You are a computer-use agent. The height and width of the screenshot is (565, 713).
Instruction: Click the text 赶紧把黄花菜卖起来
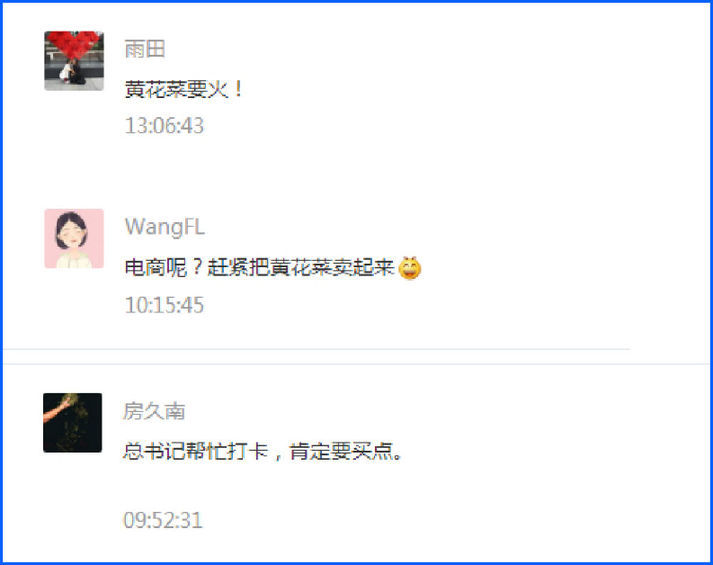click(x=301, y=267)
